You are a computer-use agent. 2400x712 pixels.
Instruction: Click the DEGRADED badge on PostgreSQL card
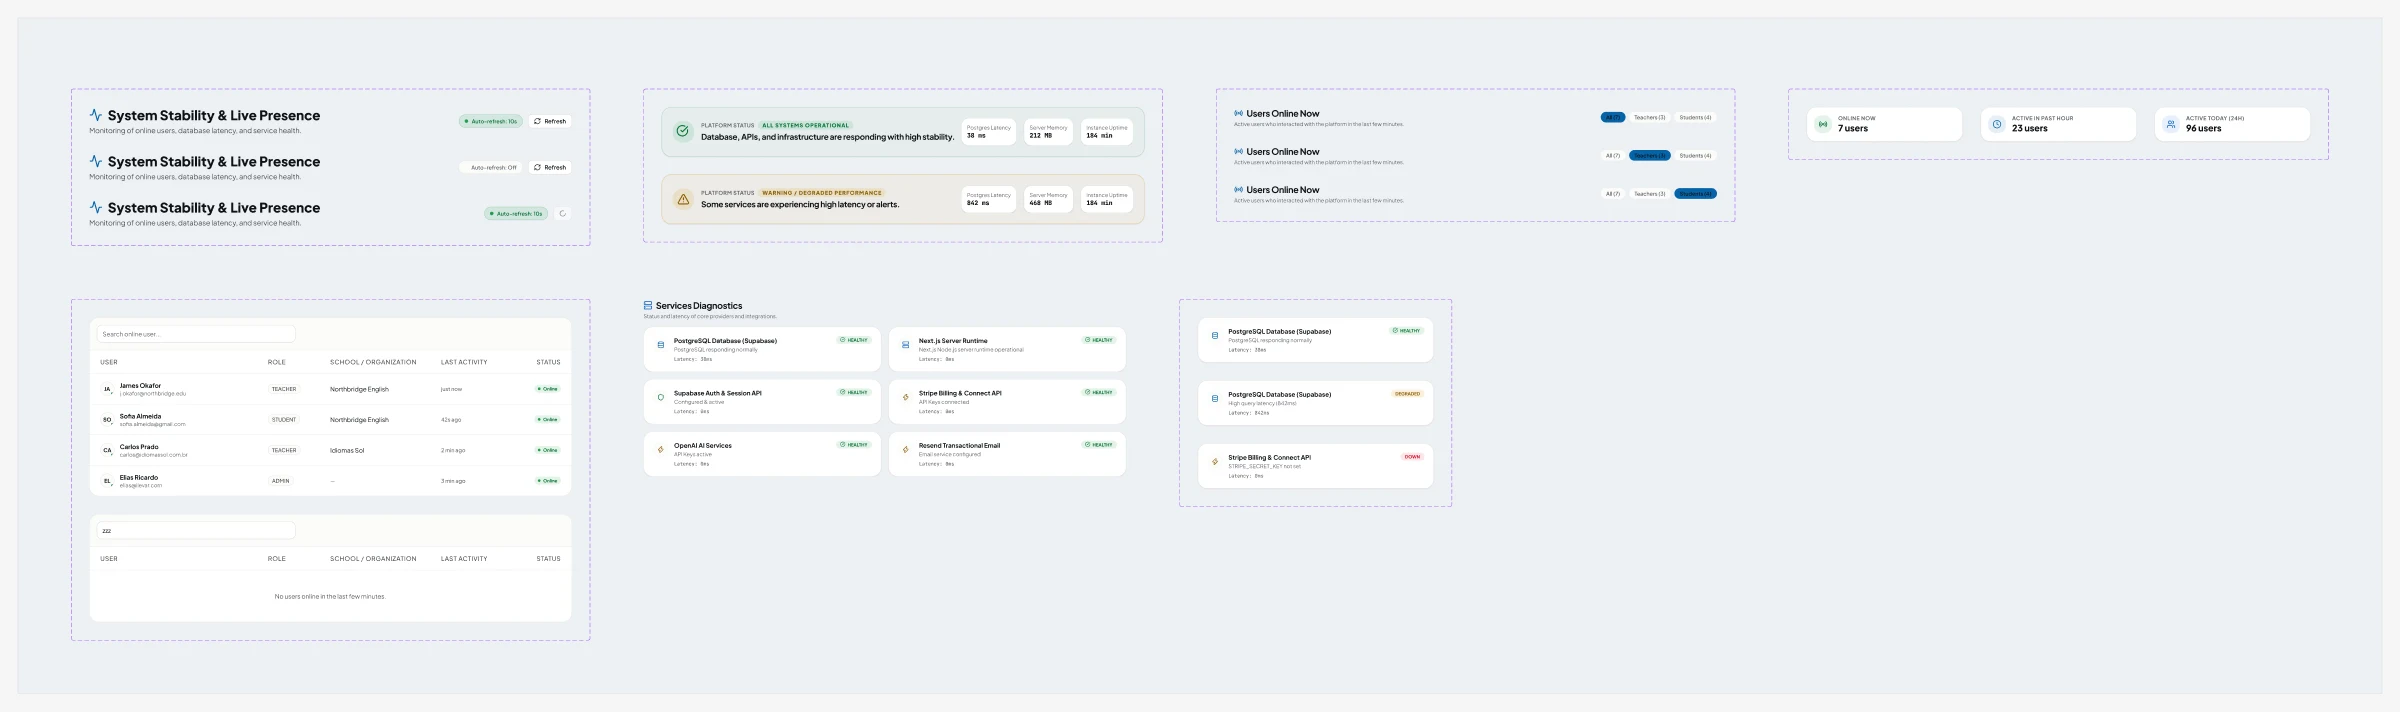tap(1407, 393)
